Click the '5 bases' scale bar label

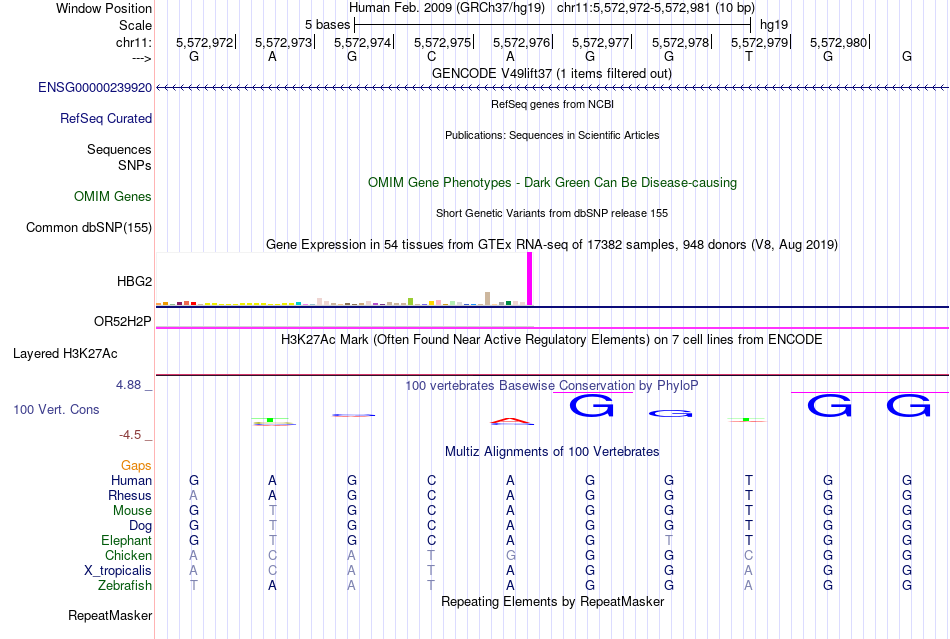tap(327, 25)
